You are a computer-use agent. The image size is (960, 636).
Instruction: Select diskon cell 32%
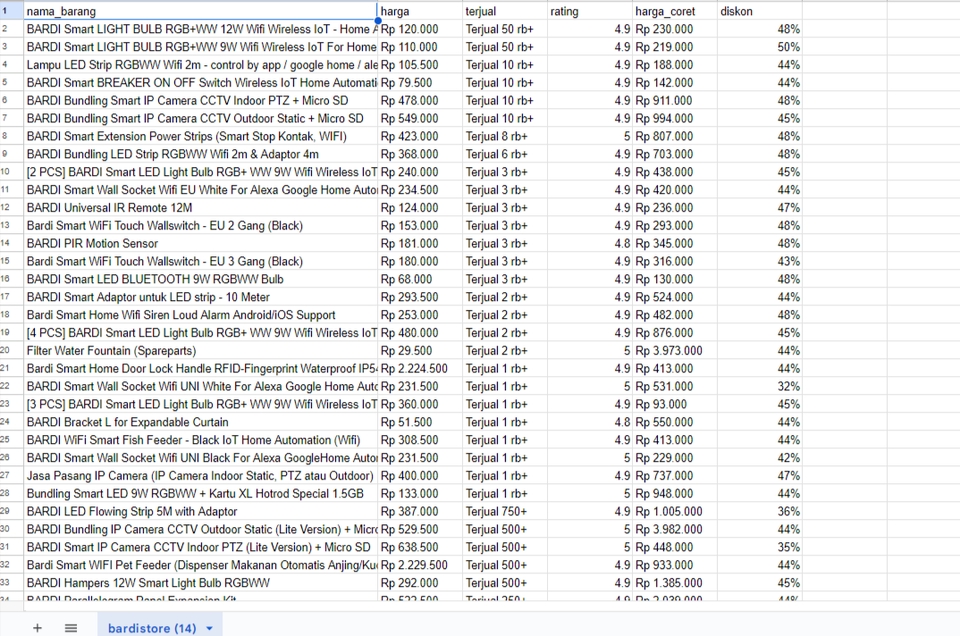[760, 386]
